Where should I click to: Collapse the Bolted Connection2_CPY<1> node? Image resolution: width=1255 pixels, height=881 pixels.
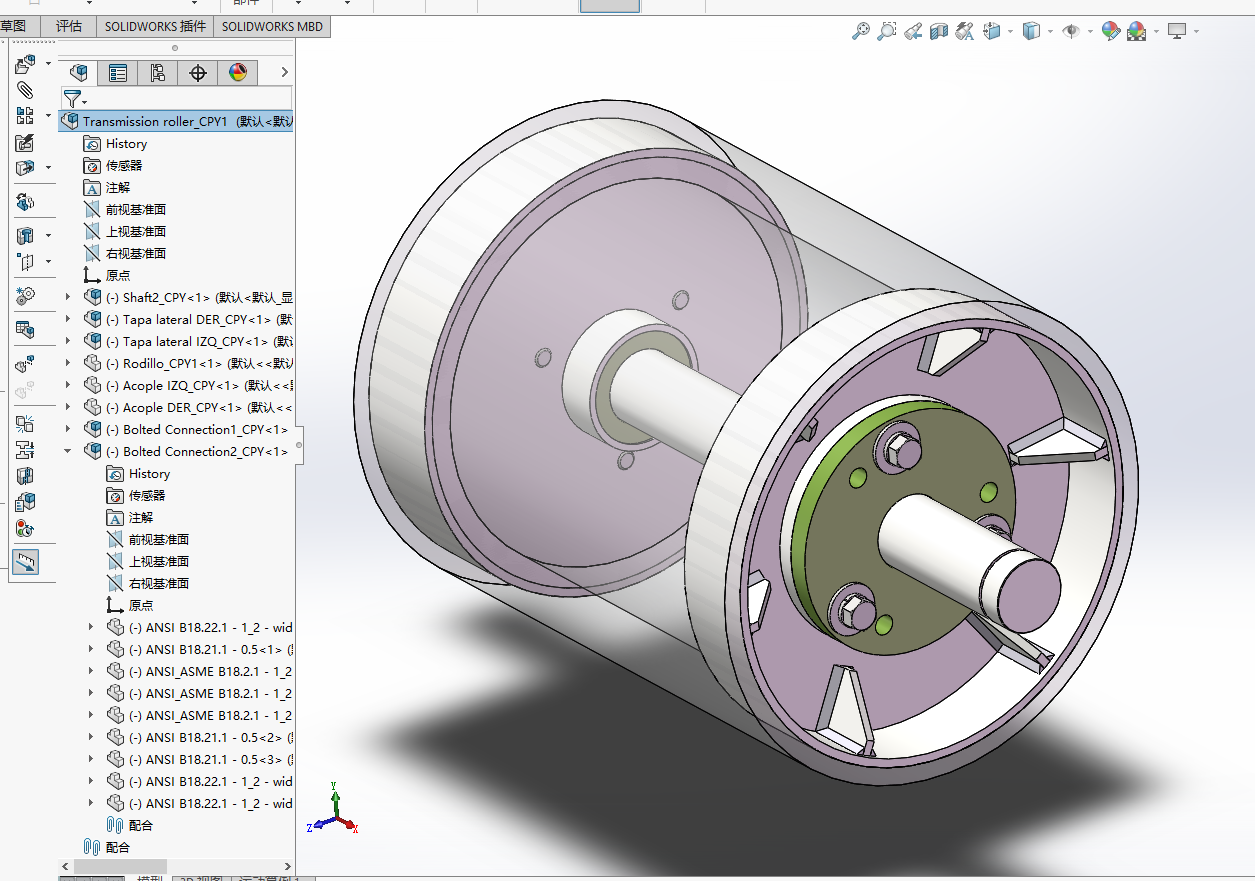tap(68, 451)
